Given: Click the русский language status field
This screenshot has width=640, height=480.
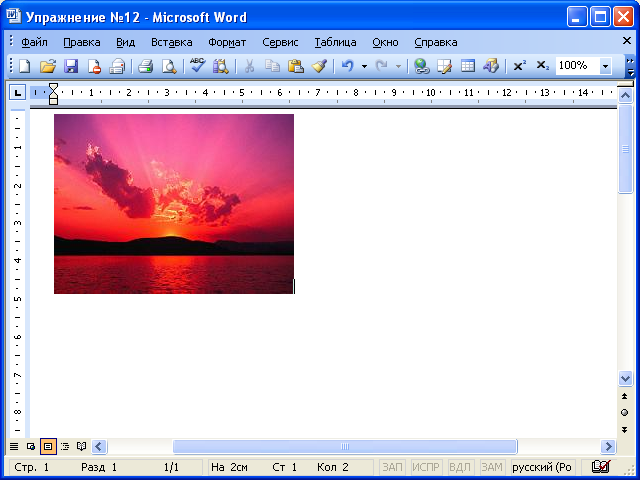Looking at the screenshot, I should (543, 467).
